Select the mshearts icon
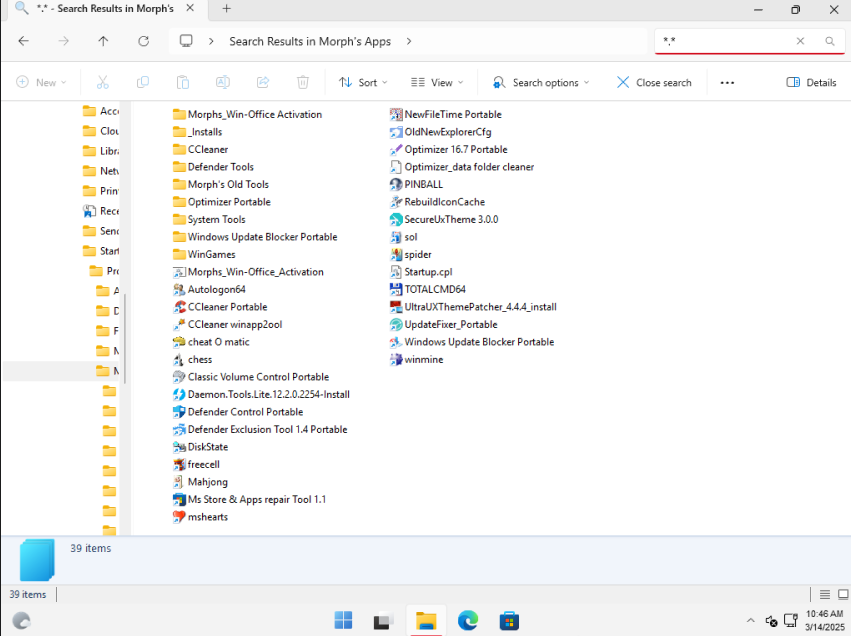851x636 pixels. tap(179, 517)
